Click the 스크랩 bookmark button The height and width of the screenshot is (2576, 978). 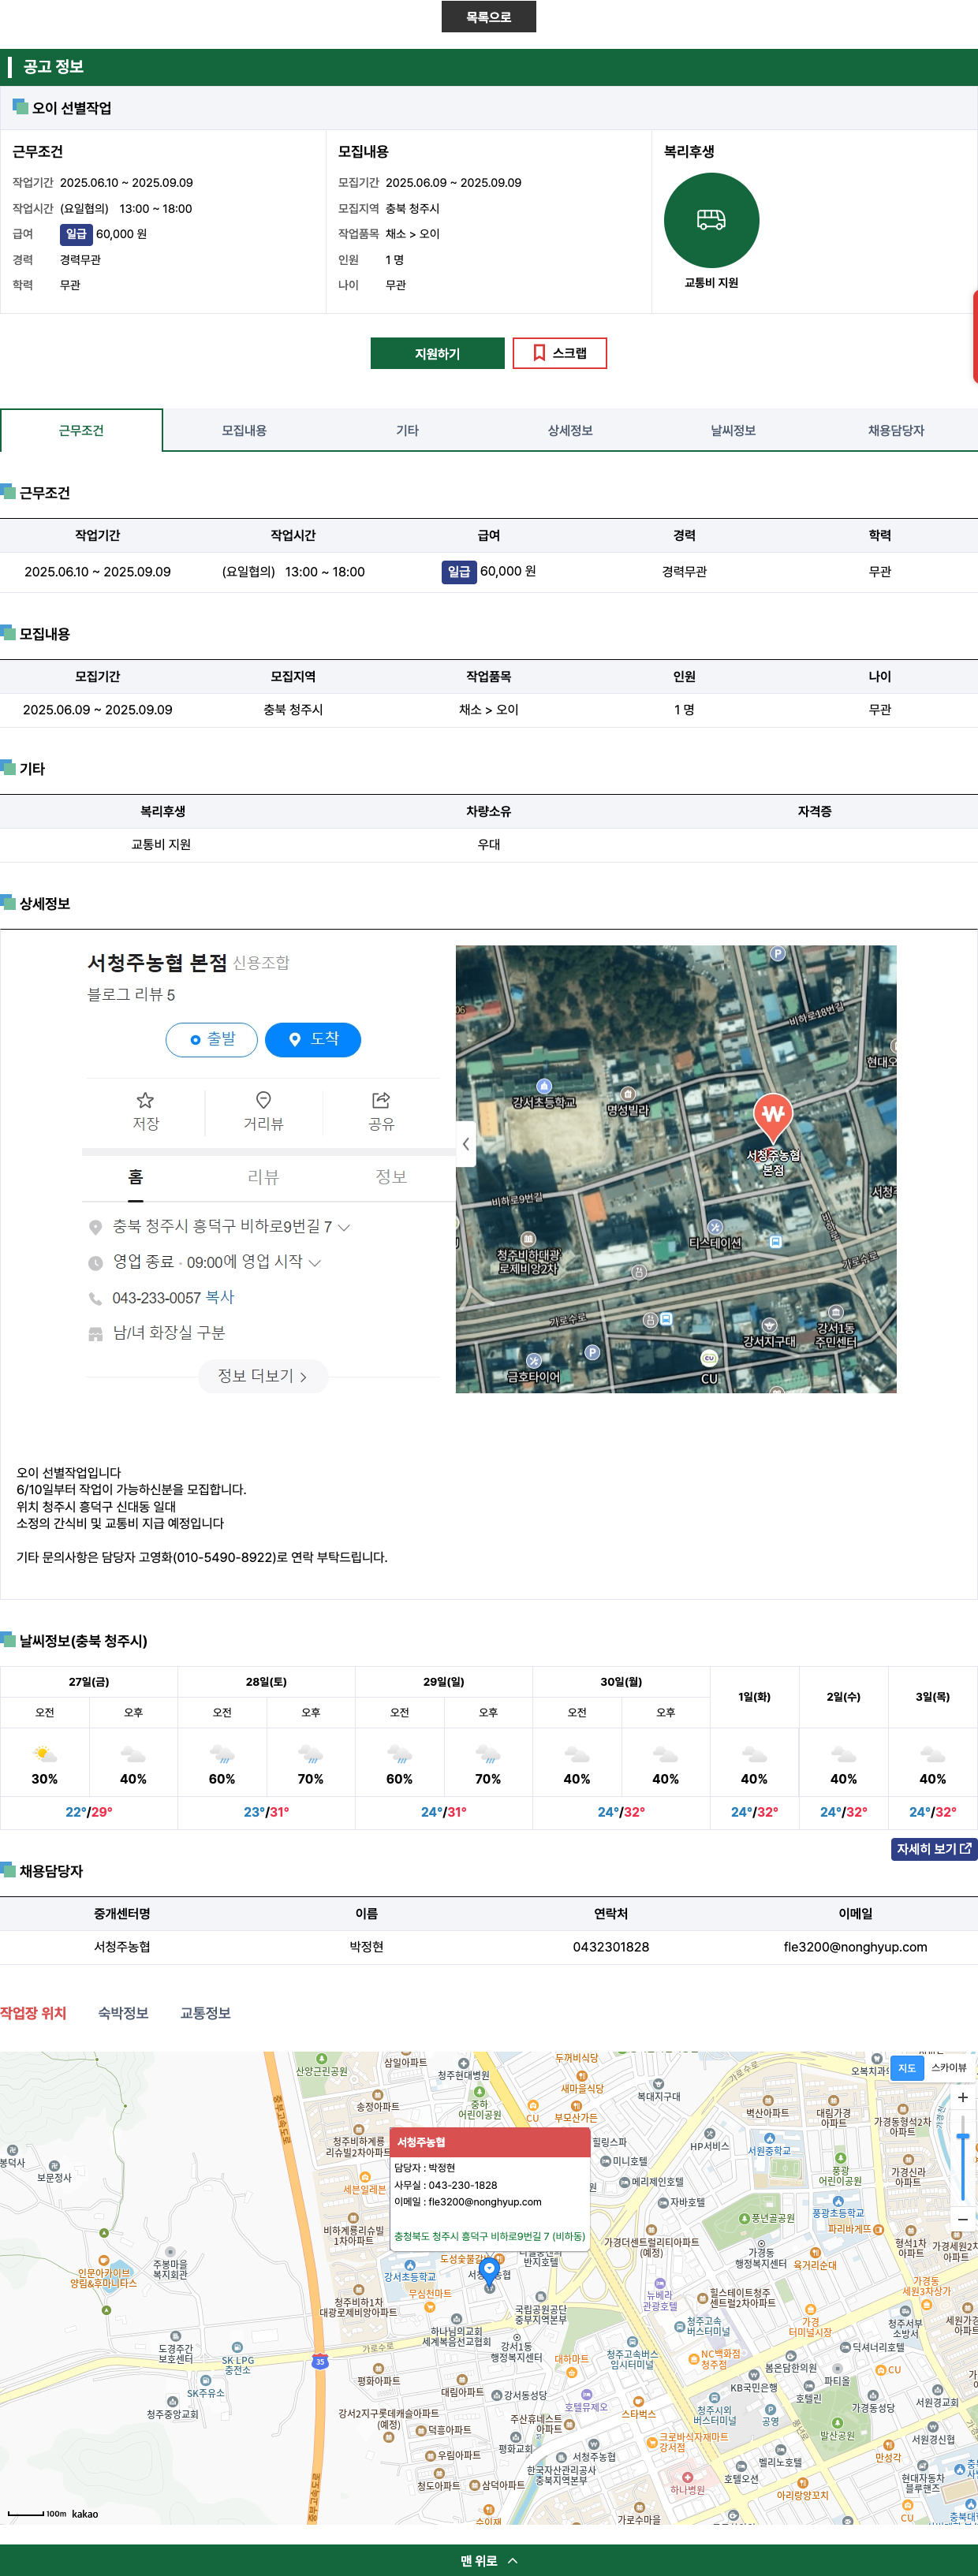[x=559, y=353]
